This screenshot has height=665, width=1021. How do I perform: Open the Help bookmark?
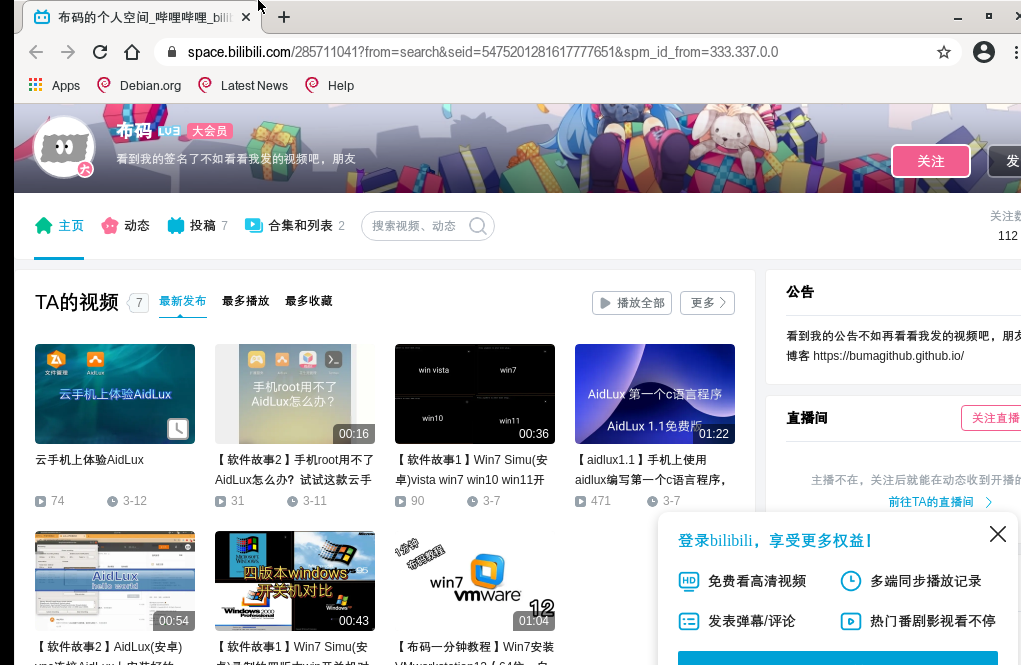click(x=330, y=85)
